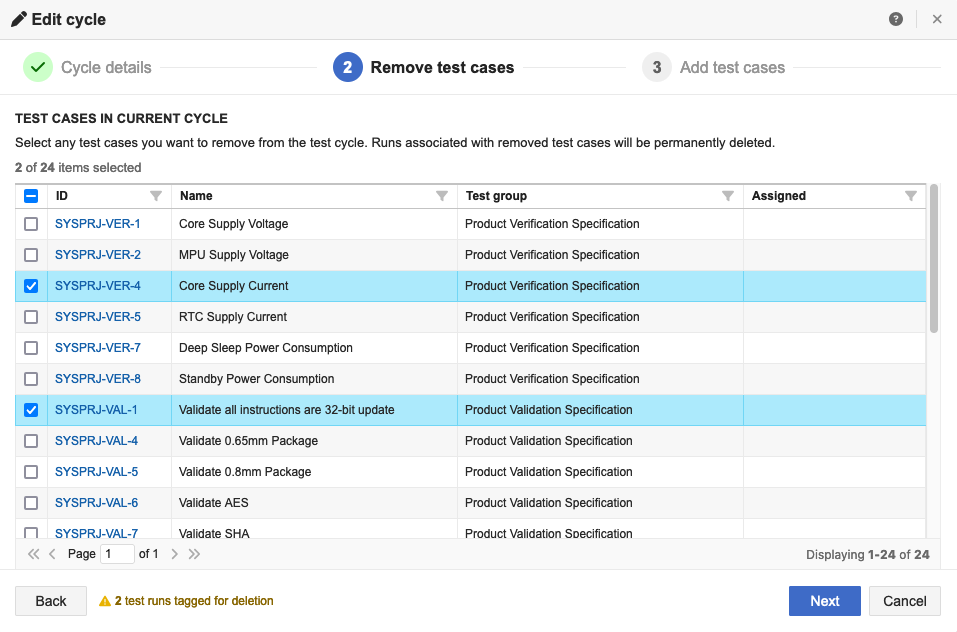Open the SYSPRJ-VER-1 link
The image size is (957, 632).
pyautogui.click(x=98, y=224)
